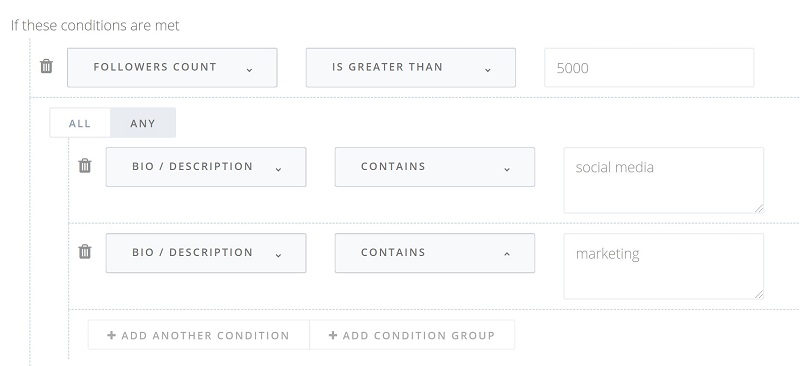Select the ANY match option

click(x=143, y=123)
